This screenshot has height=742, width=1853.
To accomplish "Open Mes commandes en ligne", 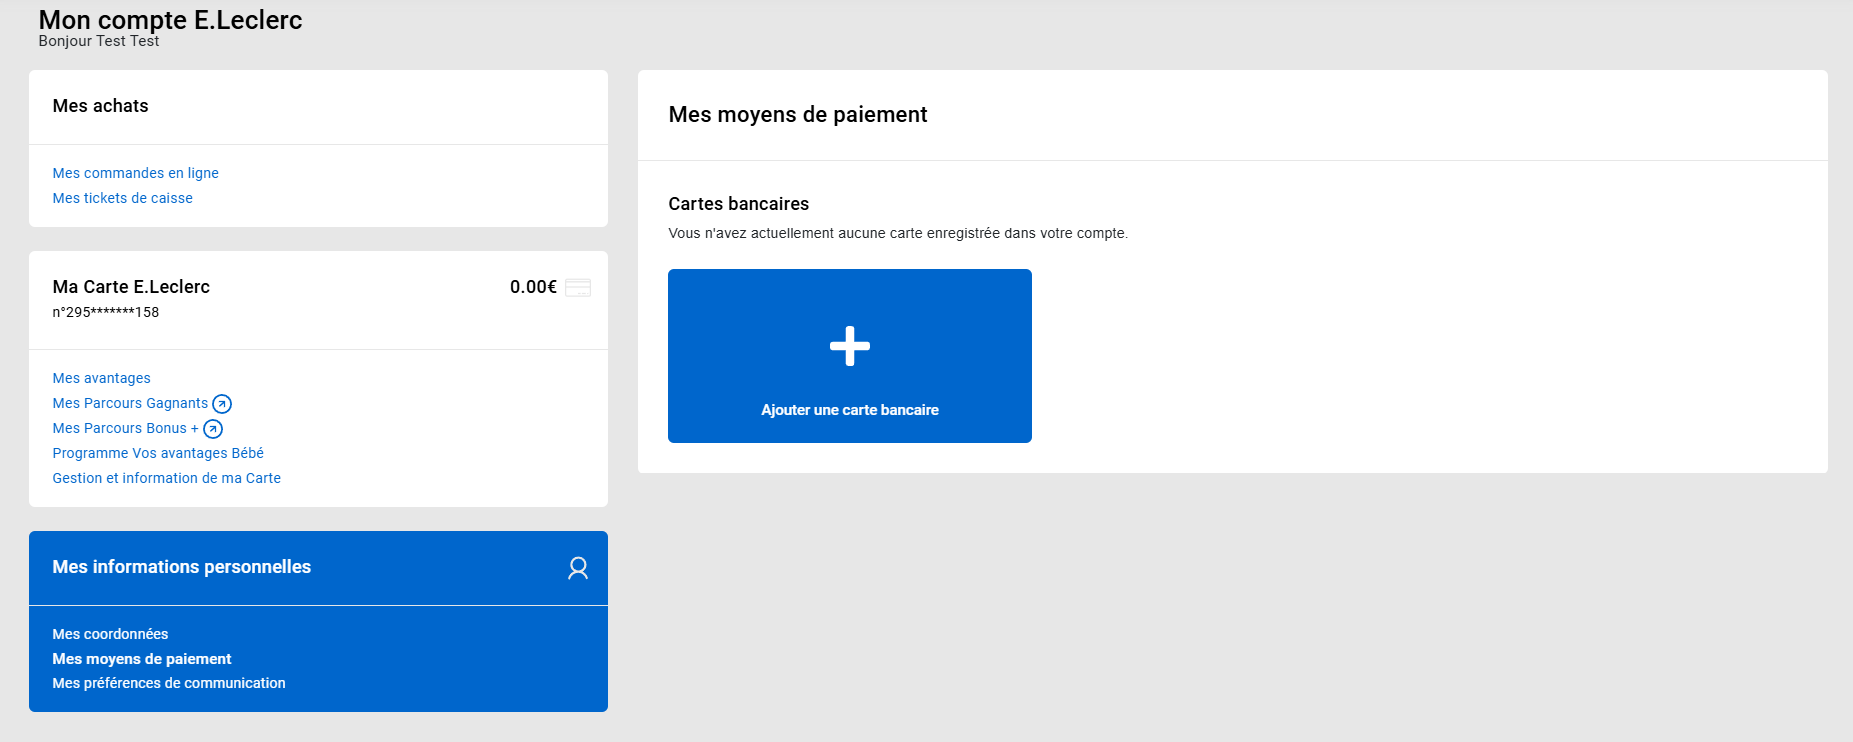I will (136, 173).
